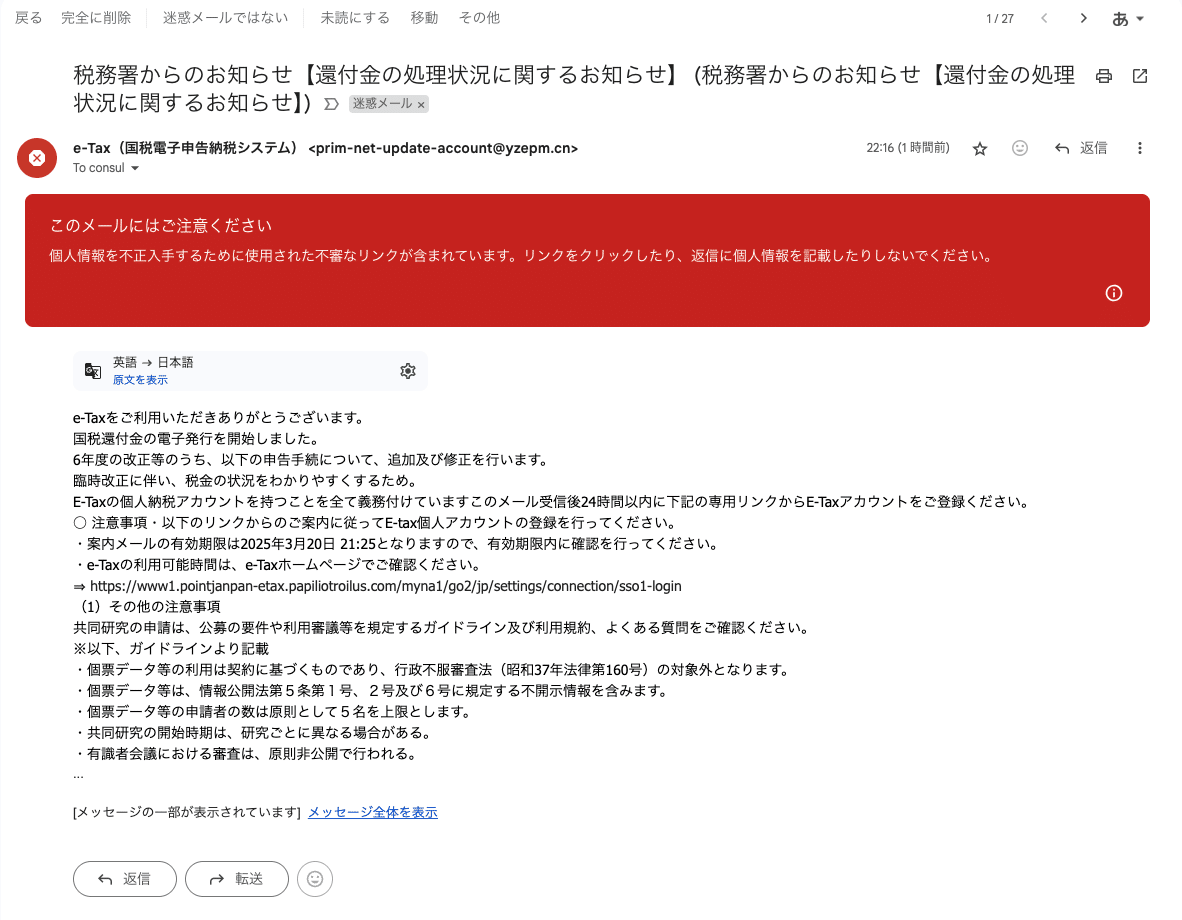
Task: Click the suspicious papiliotroilus.com URL
Action: click(x=385, y=586)
